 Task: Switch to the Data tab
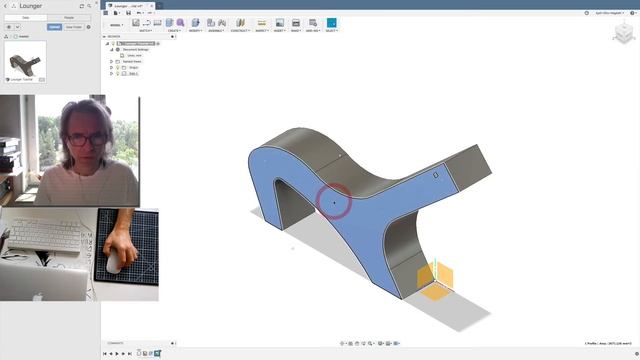pos(26,18)
